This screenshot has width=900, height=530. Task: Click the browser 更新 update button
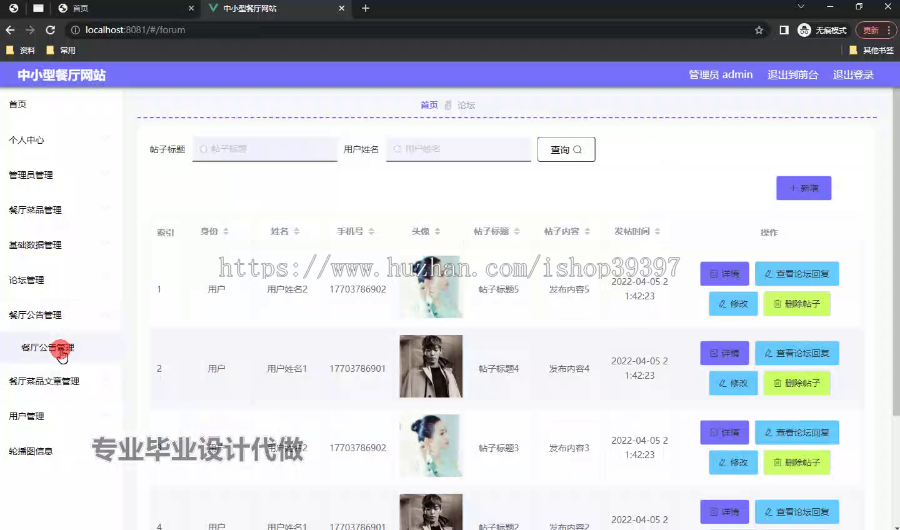875,30
